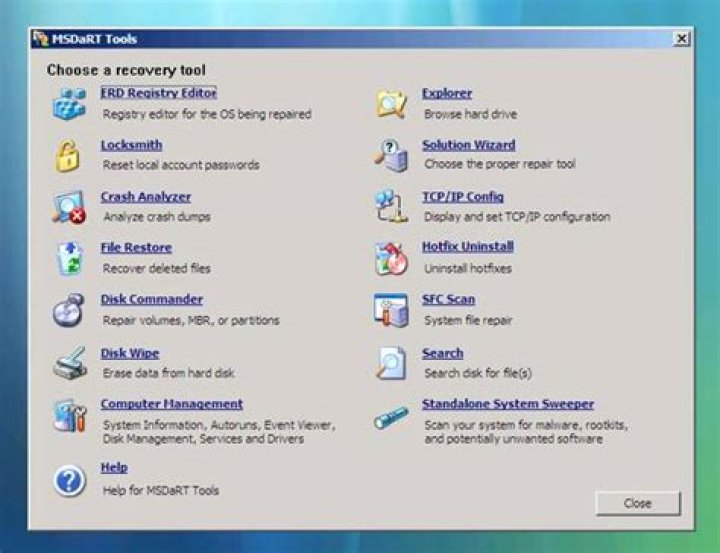The height and width of the screenshot is (553, 720).
Task: Open the ERD Registry Editor link
Action: (x=158, y=93)
